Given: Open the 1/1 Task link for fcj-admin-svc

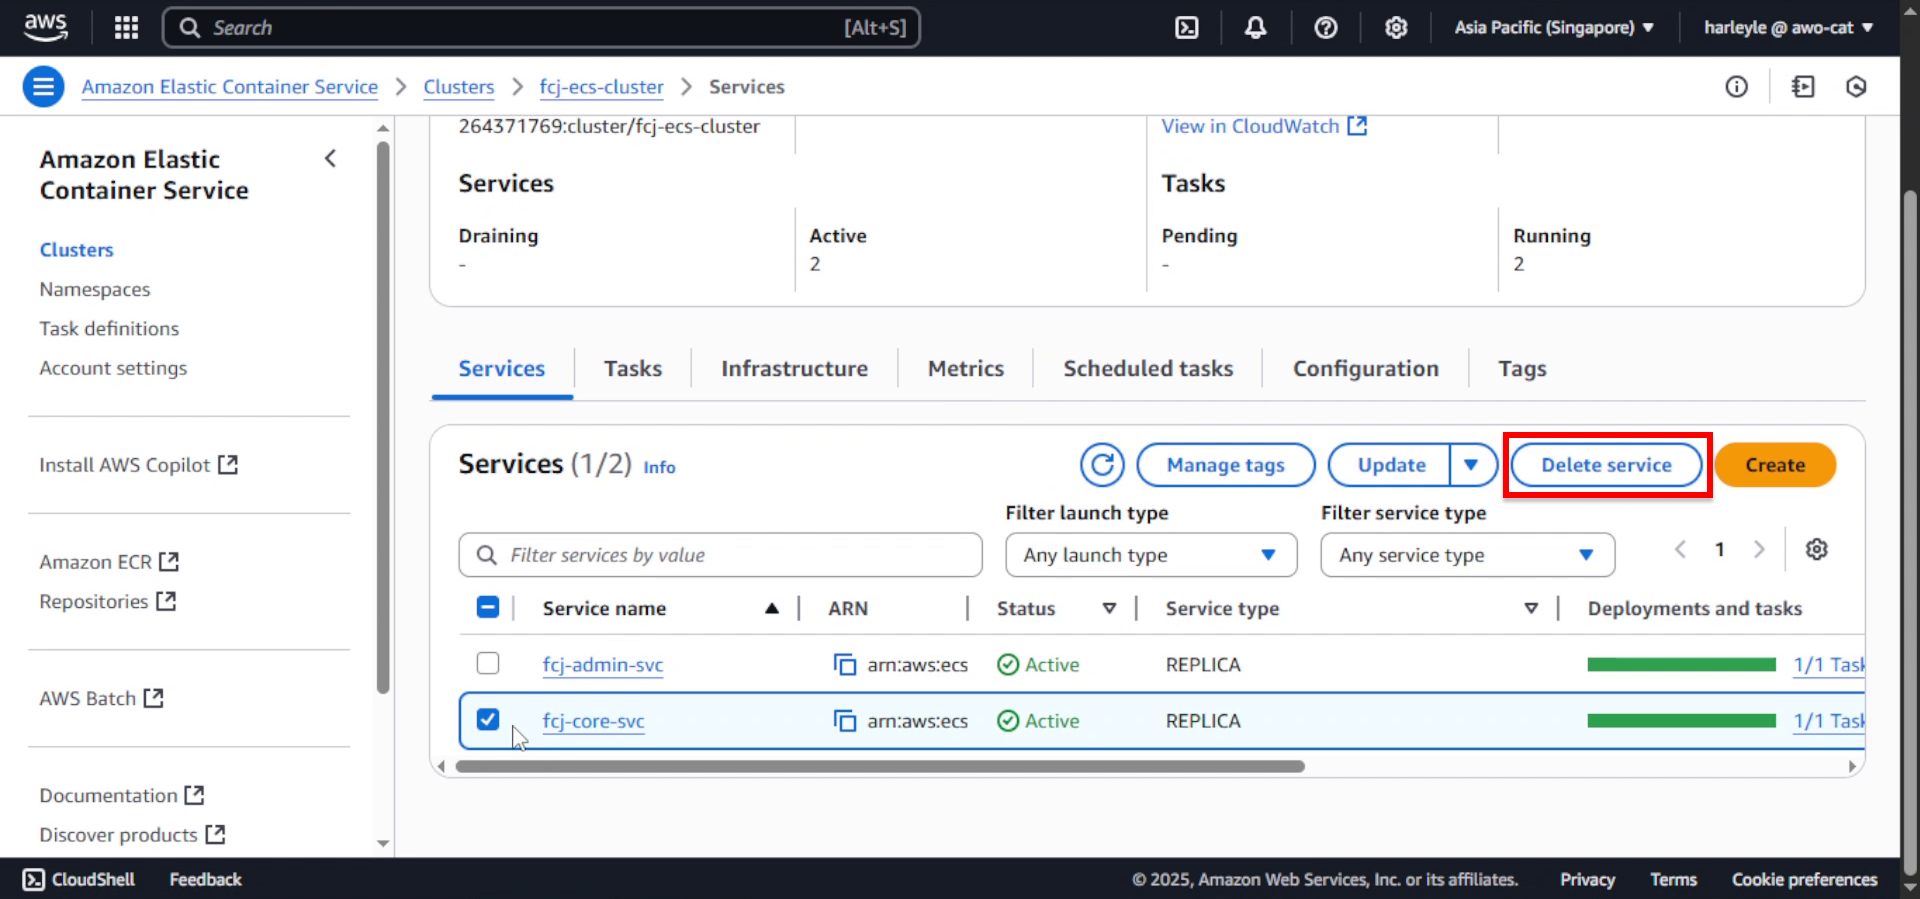Looking at the screenshot, I should [x=1829, y=664].
